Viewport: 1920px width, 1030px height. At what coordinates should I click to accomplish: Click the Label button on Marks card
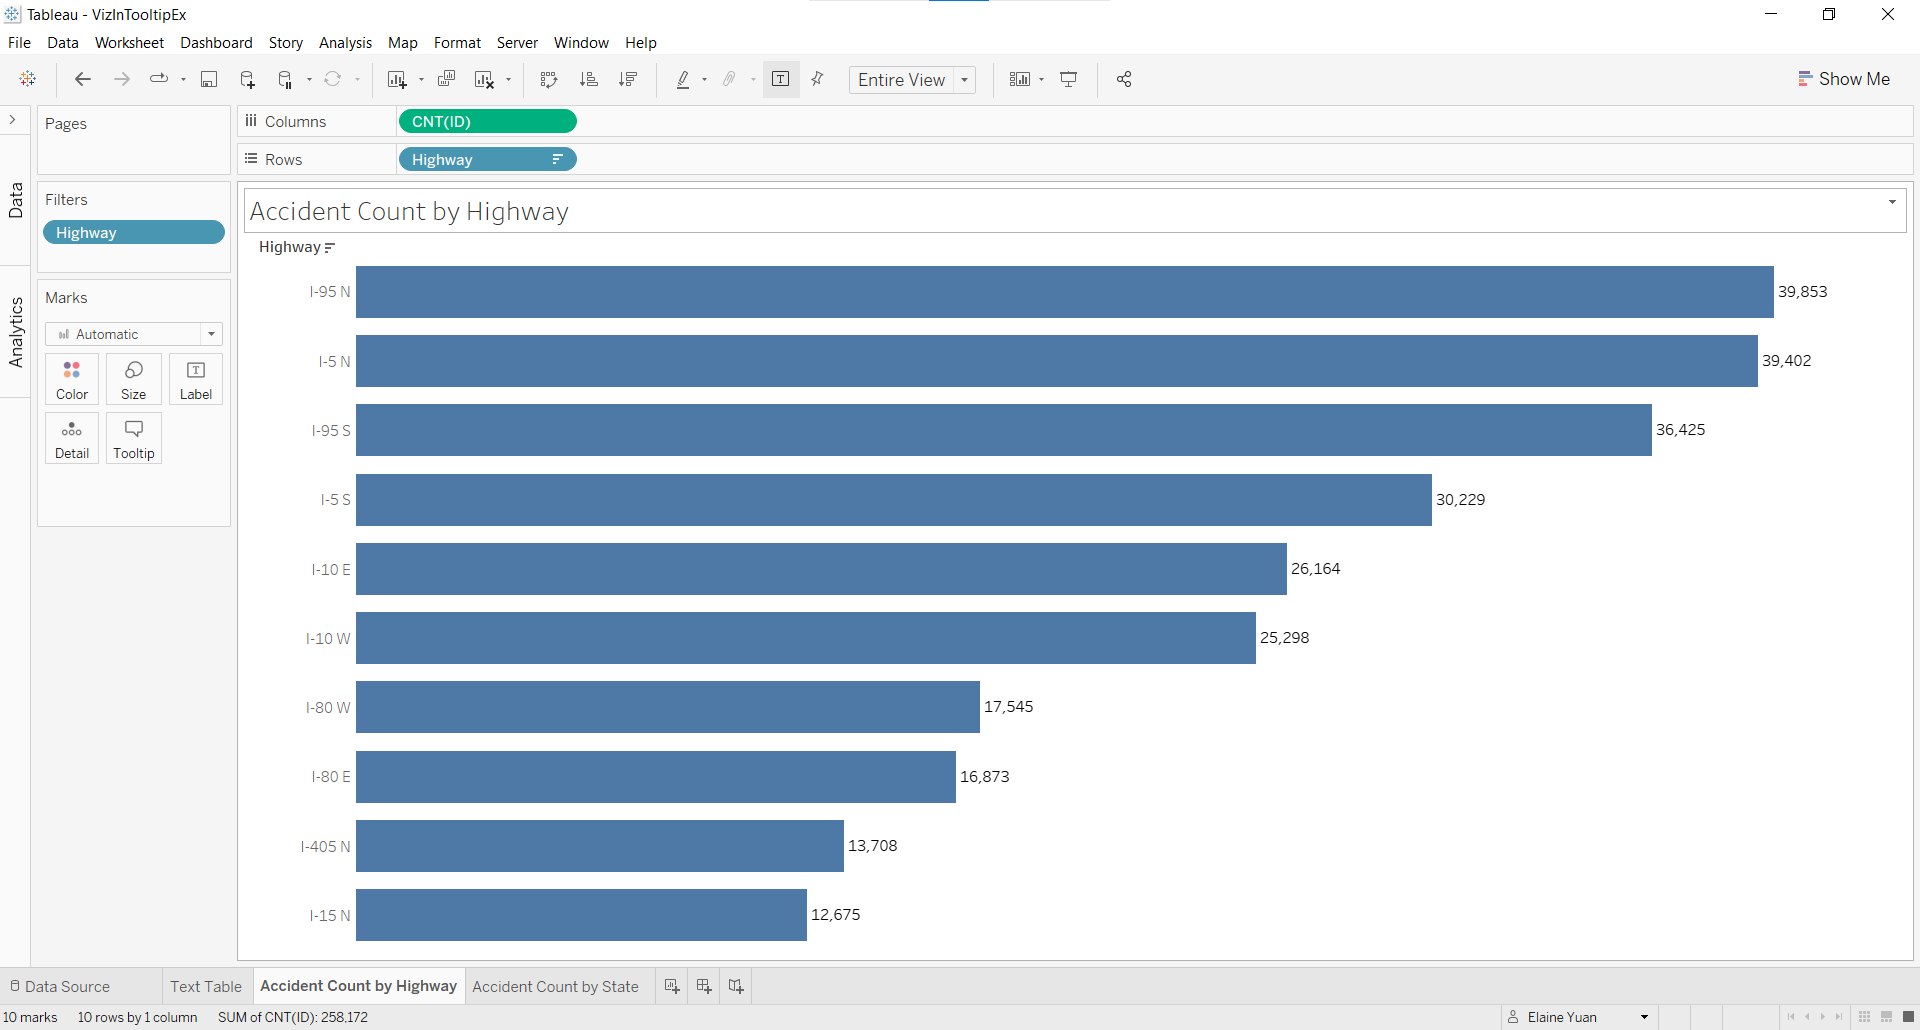tap(196, 380)
